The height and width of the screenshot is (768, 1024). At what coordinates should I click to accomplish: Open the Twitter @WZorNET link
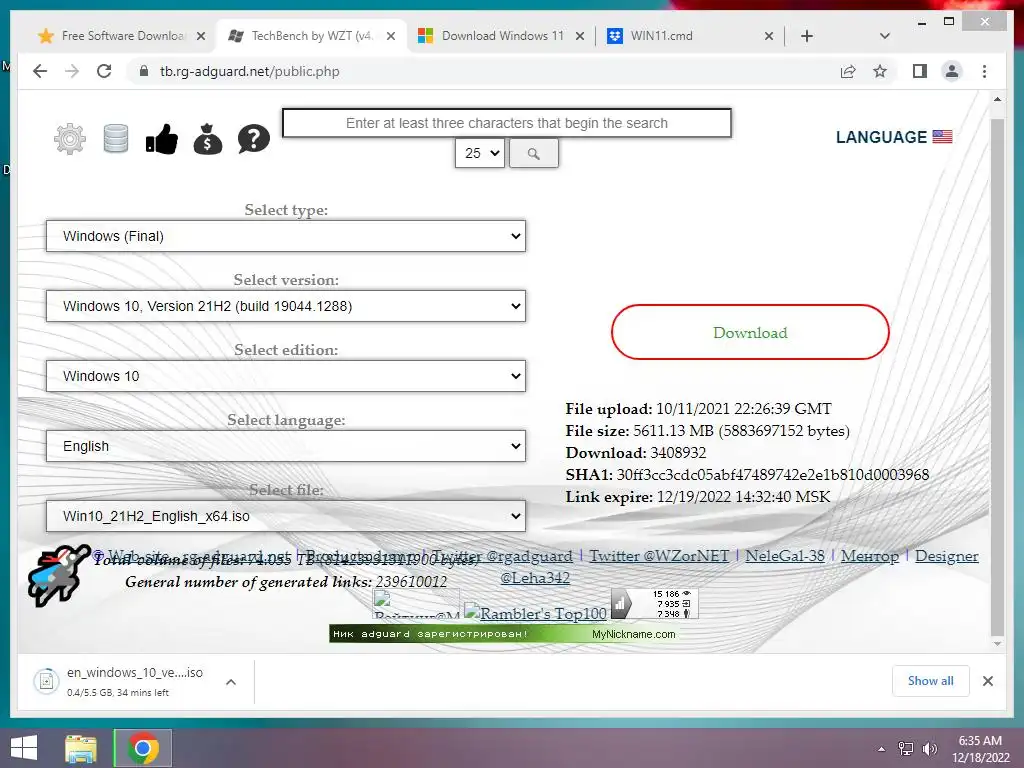point(659,556)
